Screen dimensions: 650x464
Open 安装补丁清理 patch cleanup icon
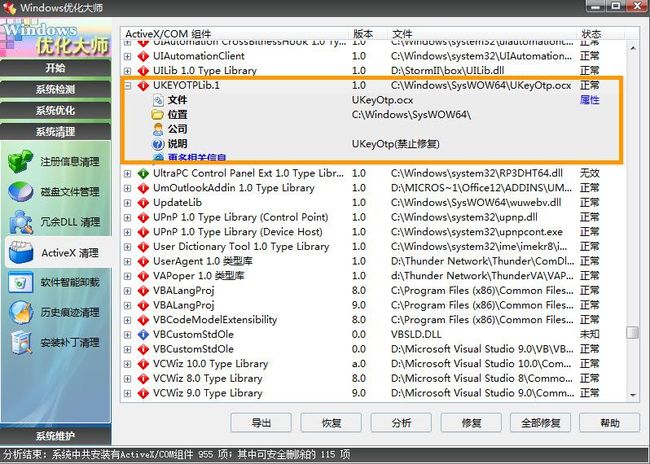coord(20,343)
